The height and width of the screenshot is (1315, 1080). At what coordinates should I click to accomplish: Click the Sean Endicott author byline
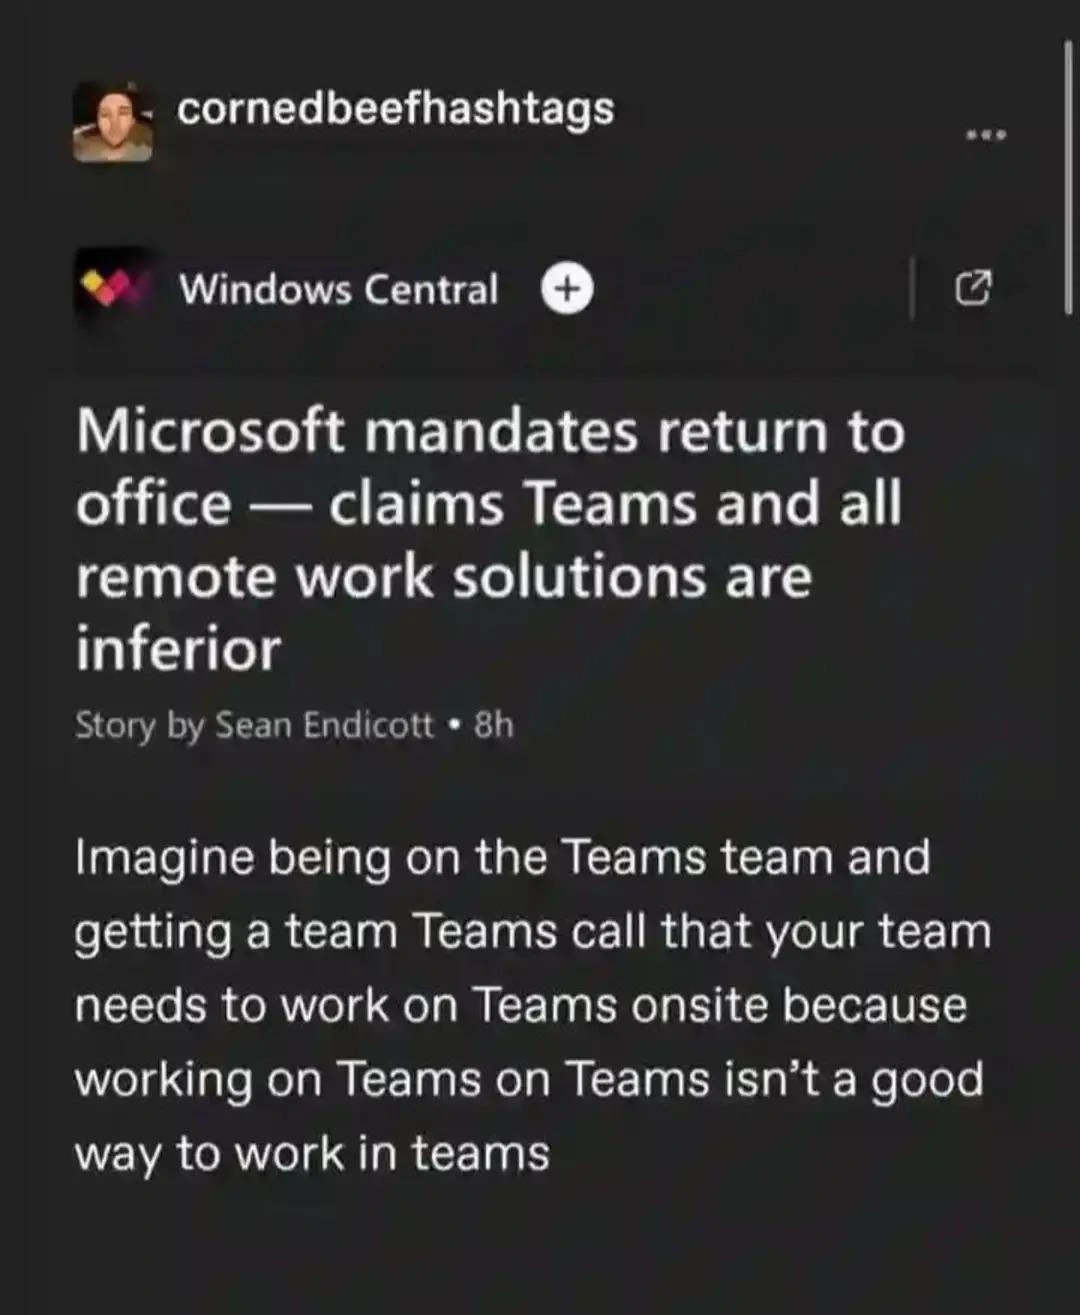click(x=325, y=724)
